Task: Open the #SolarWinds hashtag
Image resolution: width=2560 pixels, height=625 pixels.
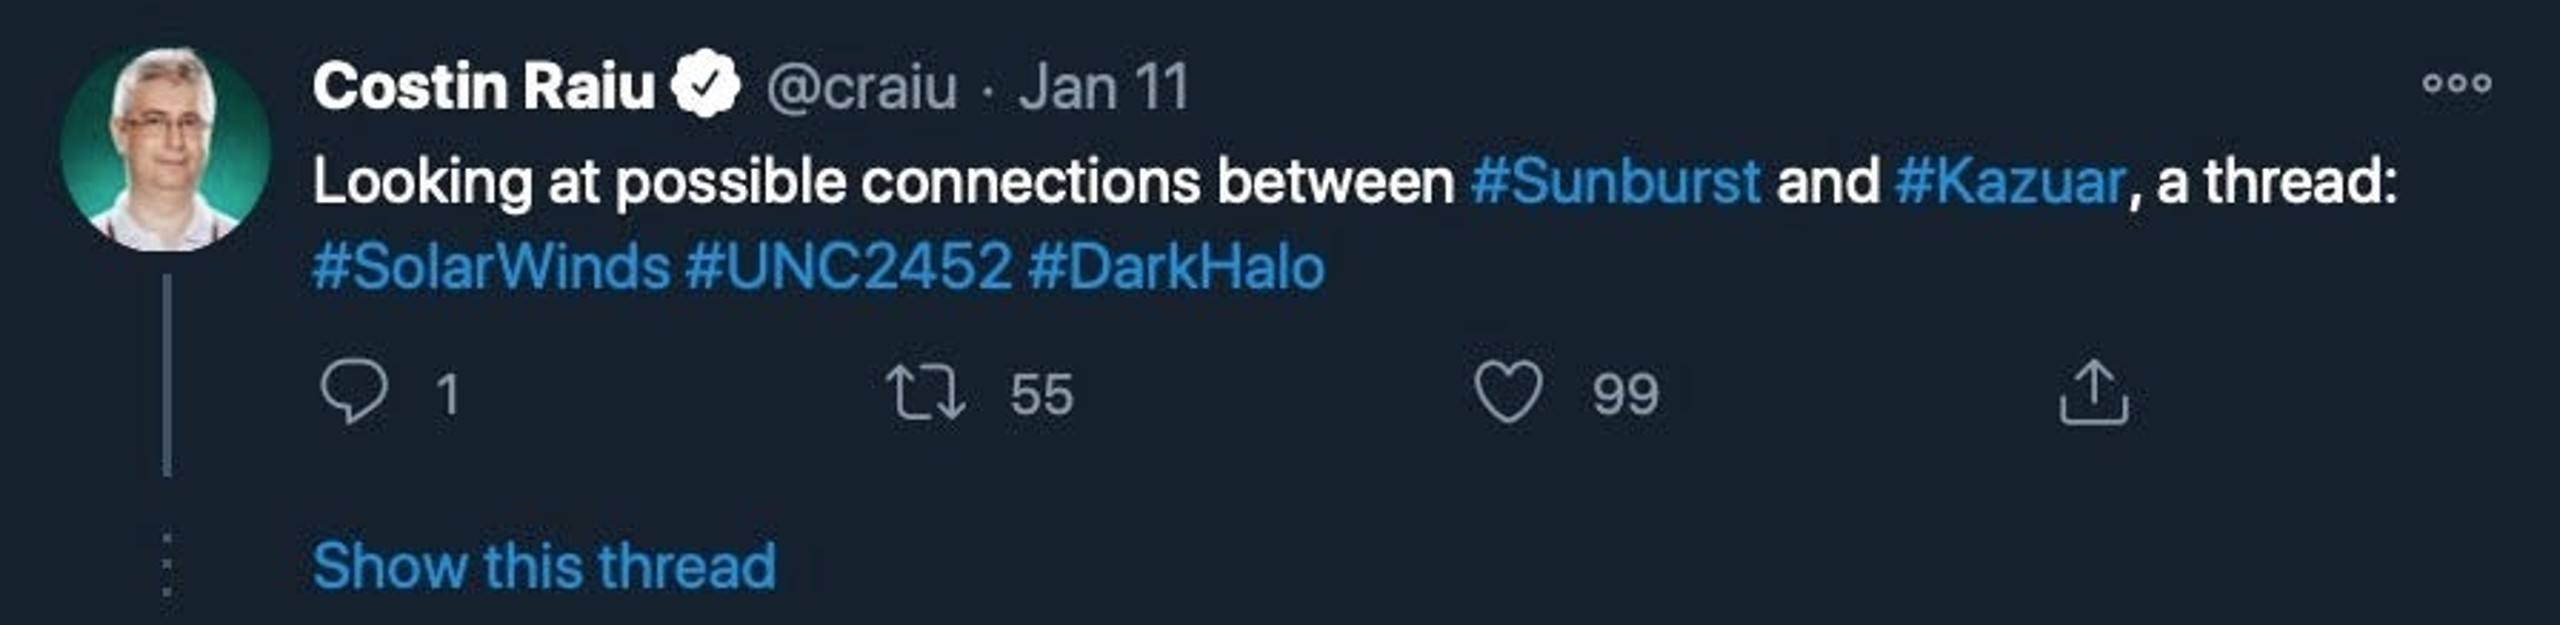Action: point(491,267)
